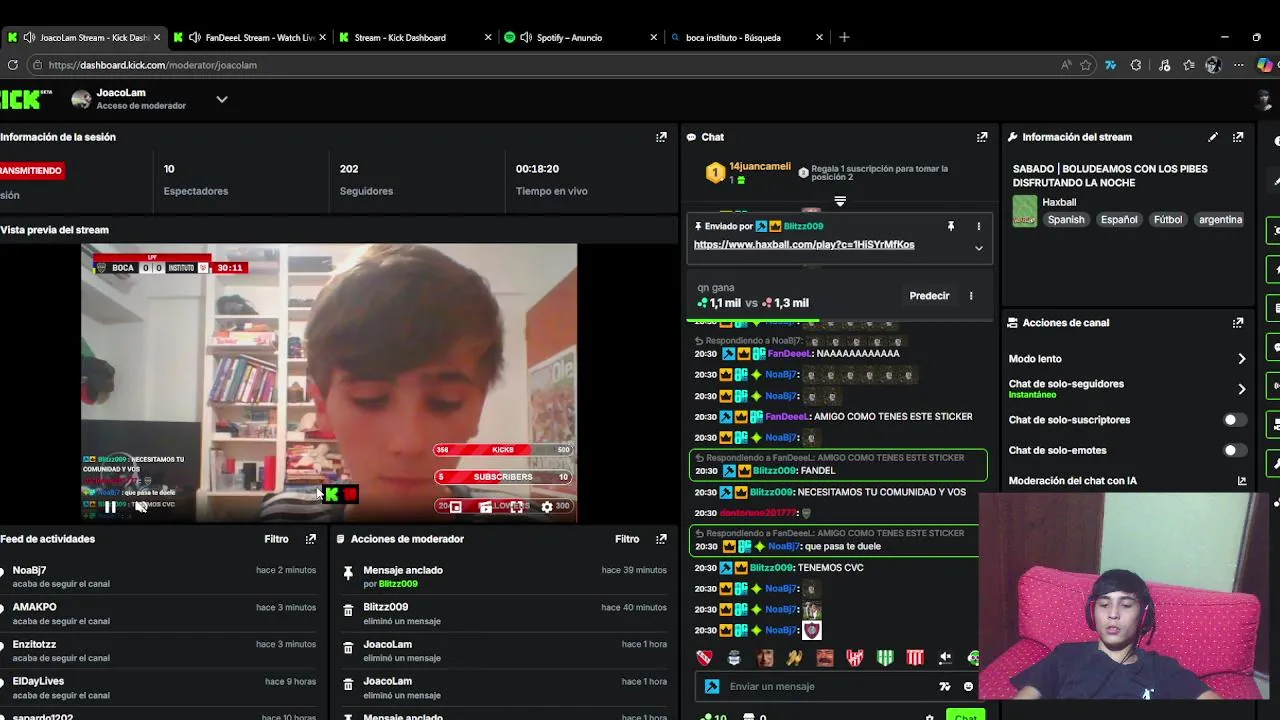This screenshot has width=1280, height=720.
Task: Open browser extensions puzzle icon
Action: pyautogui.click(x=1136, y=65)
